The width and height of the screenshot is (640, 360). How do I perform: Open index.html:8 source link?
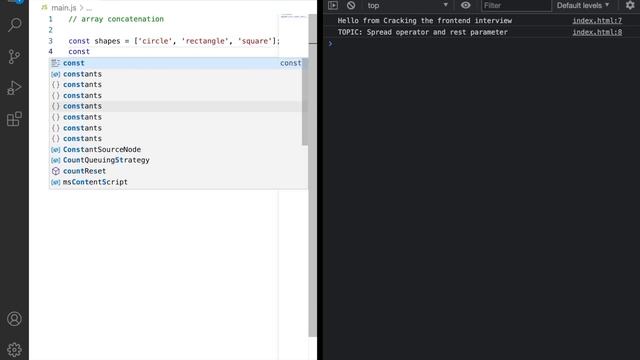tap(597, 32)
